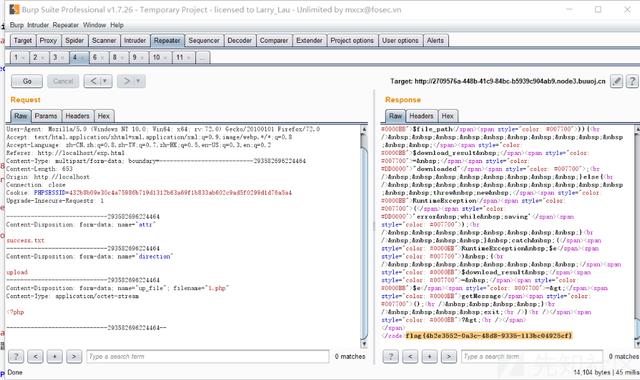This screenshot has height=380, width=640.
Task: Switch to the Target tool tab
Action: click(x=22, y=40)
